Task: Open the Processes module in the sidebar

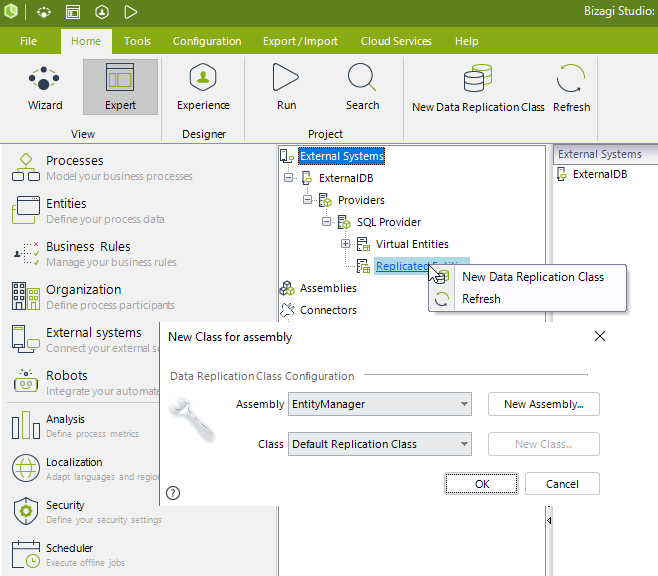Action: [x=102, y=168]
